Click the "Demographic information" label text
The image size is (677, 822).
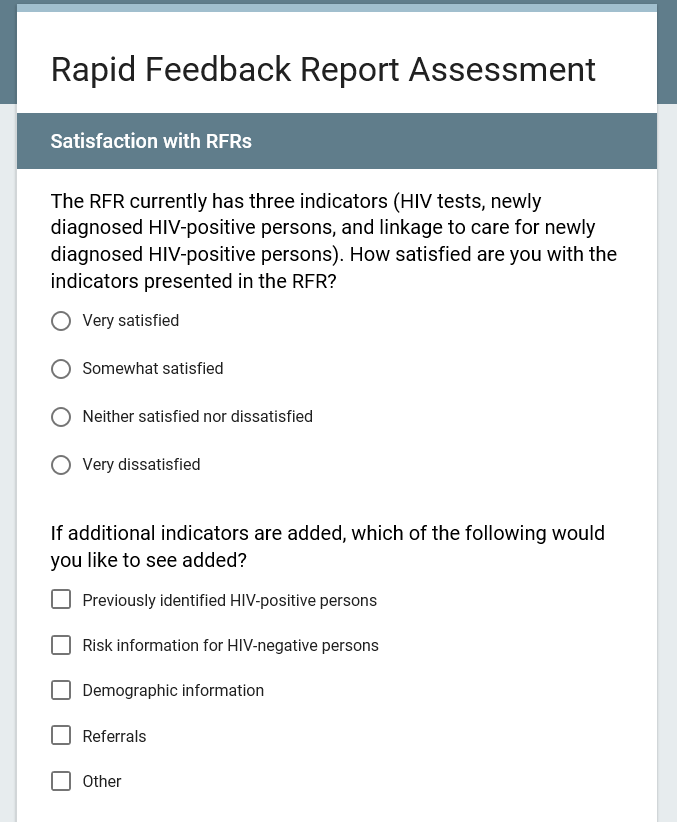[173, 691]
